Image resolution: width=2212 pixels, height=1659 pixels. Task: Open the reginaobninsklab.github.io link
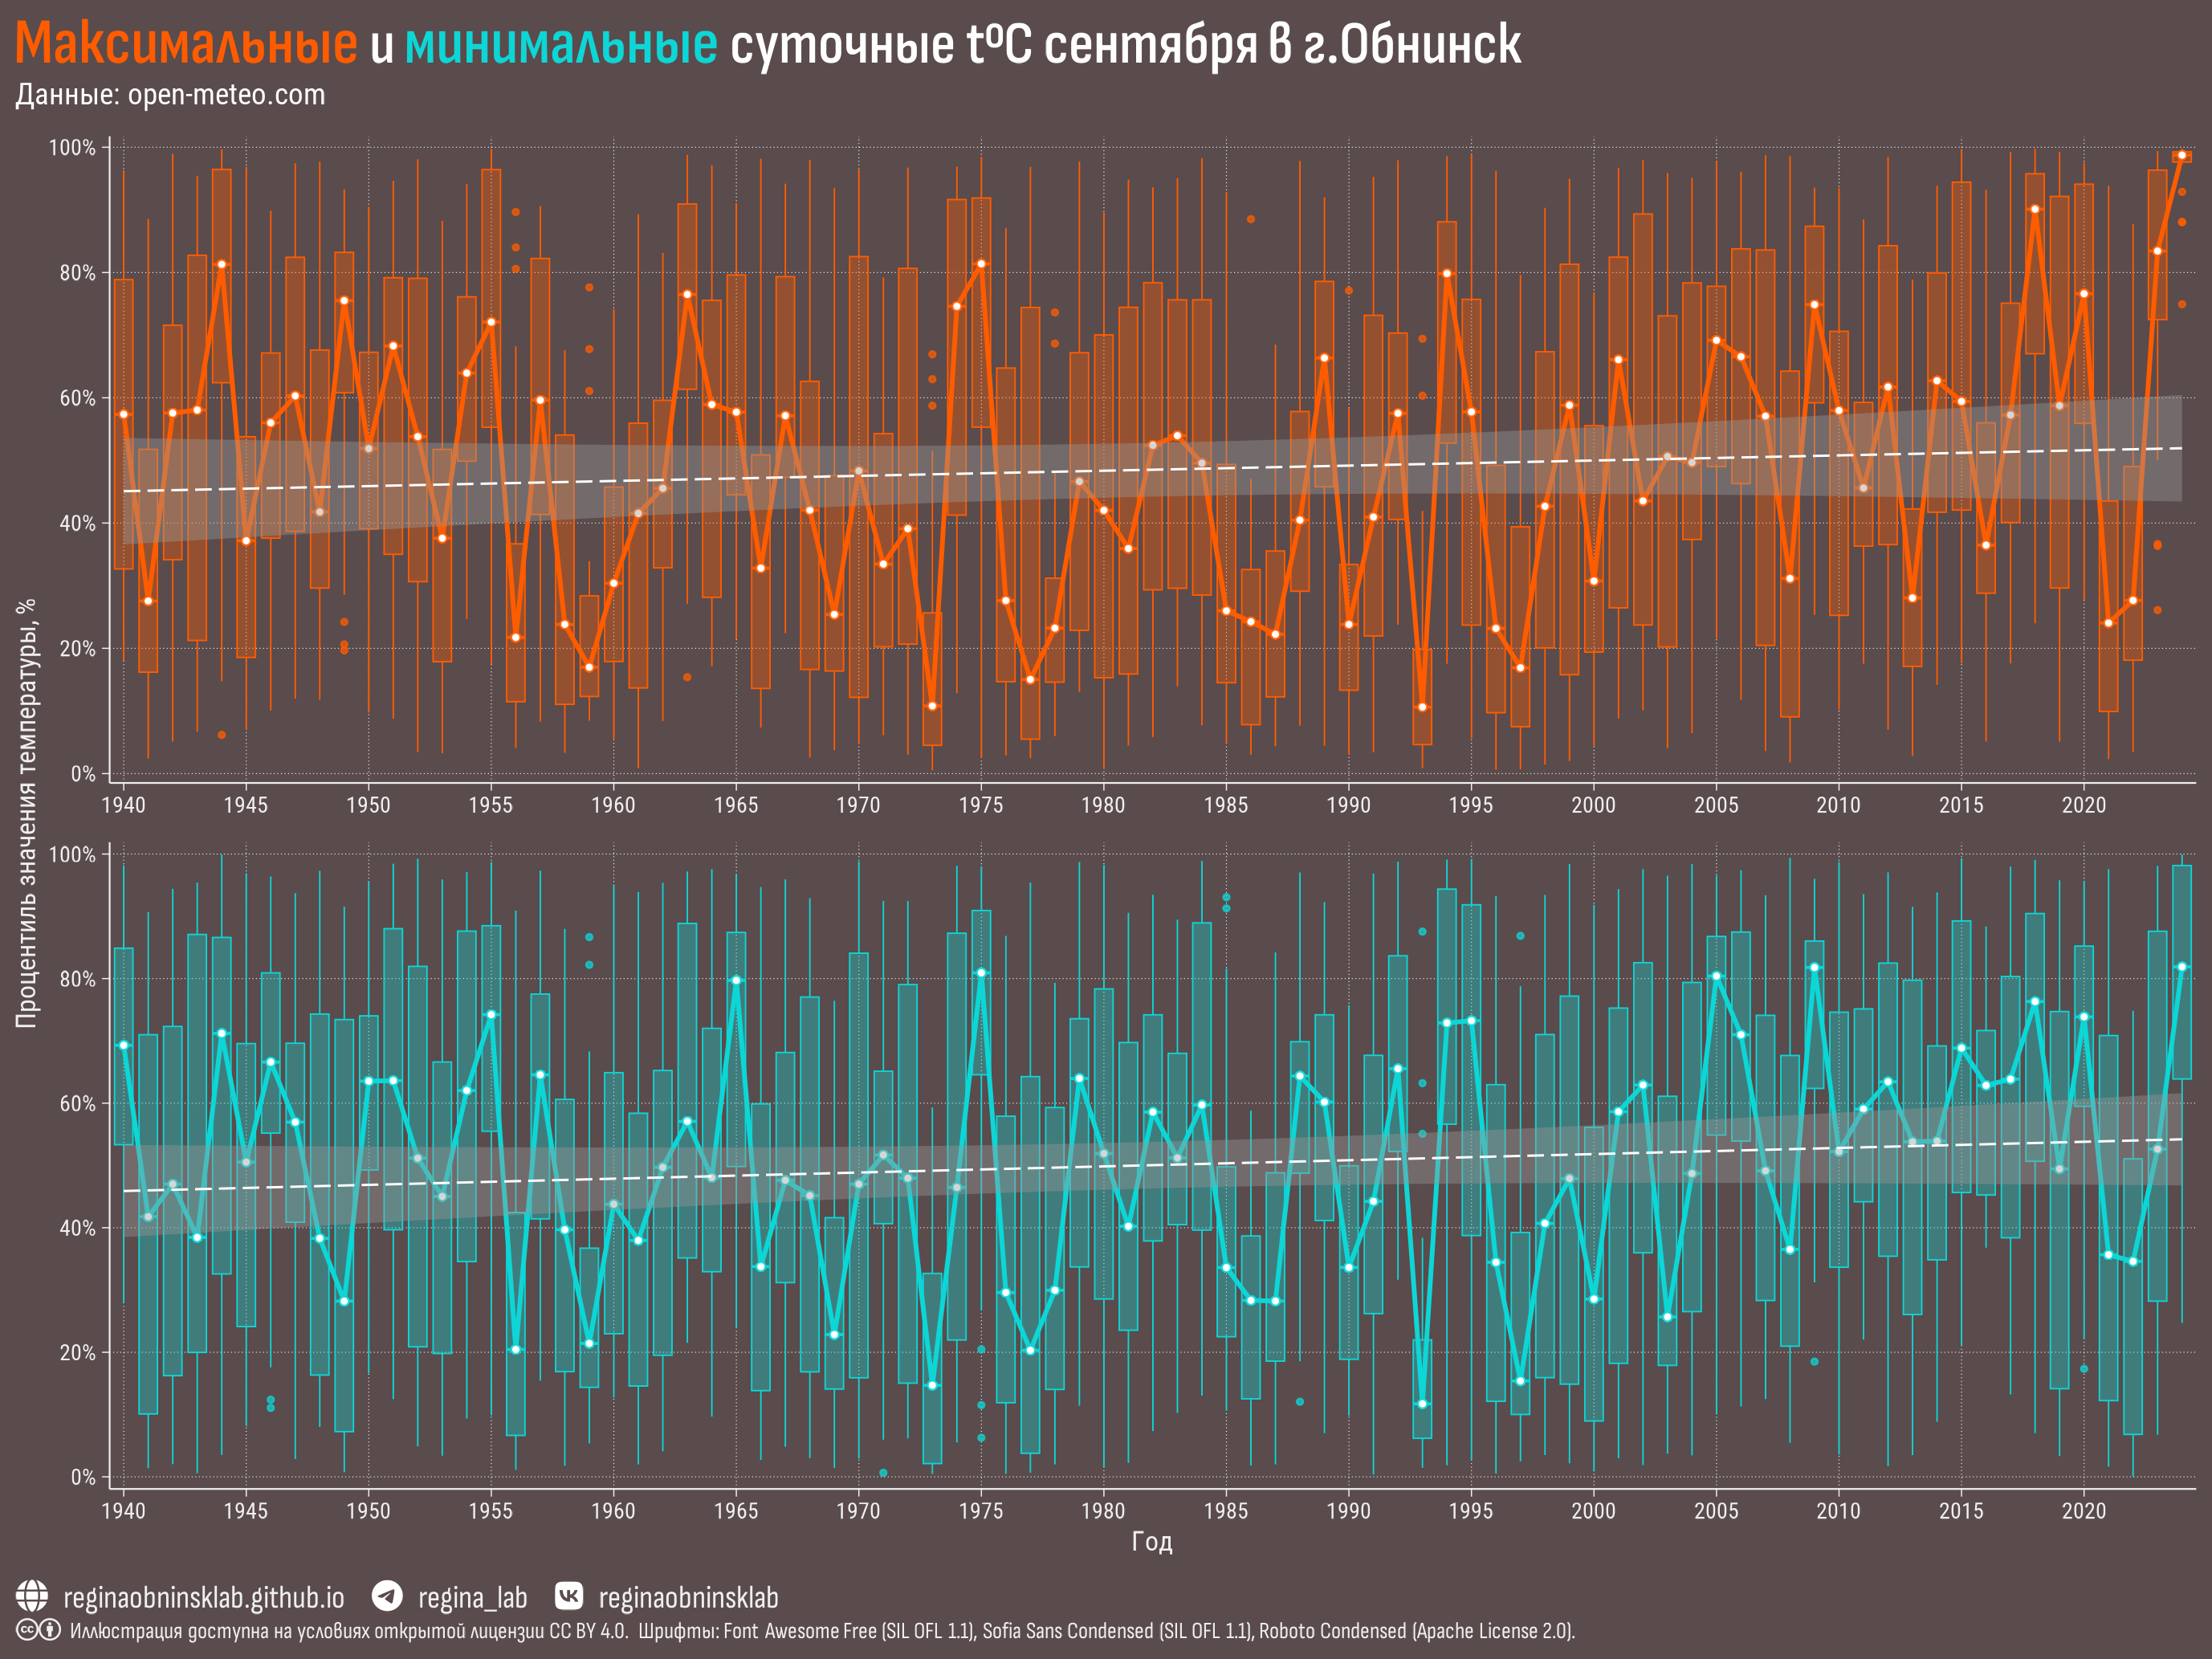203,1598
